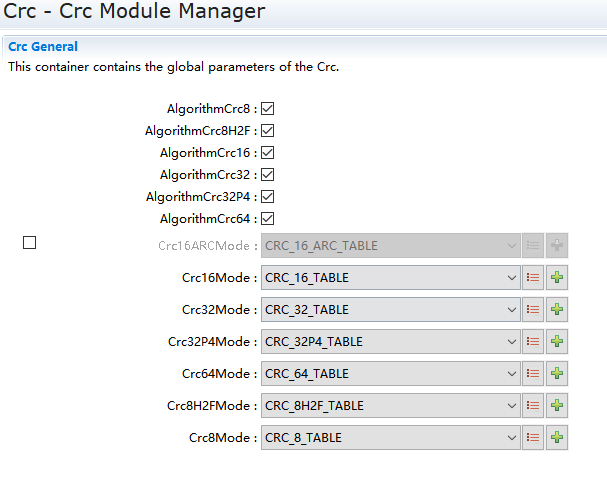Toggle the AlgorithmCrc16 checkbox
Image resolution: width=607 pixels, height=502 pixels.
pyautogui.click(x=268, y=153)
